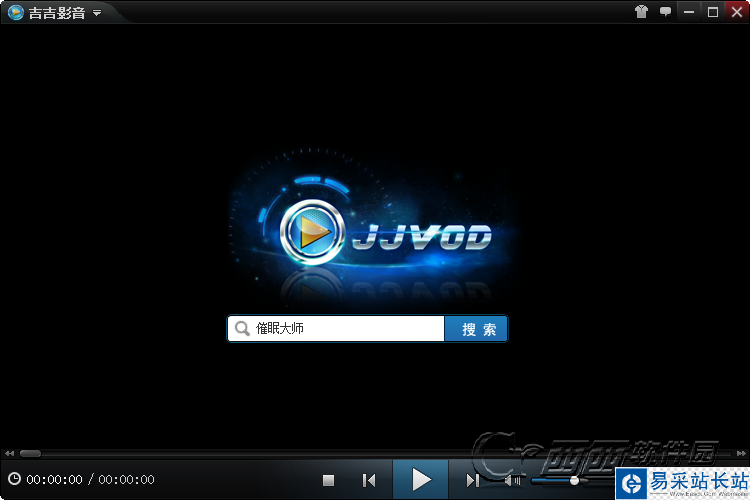This screenshot has width=750, height=500.
Task: Click the playback progress slider thumb
Action: (30, 453)
